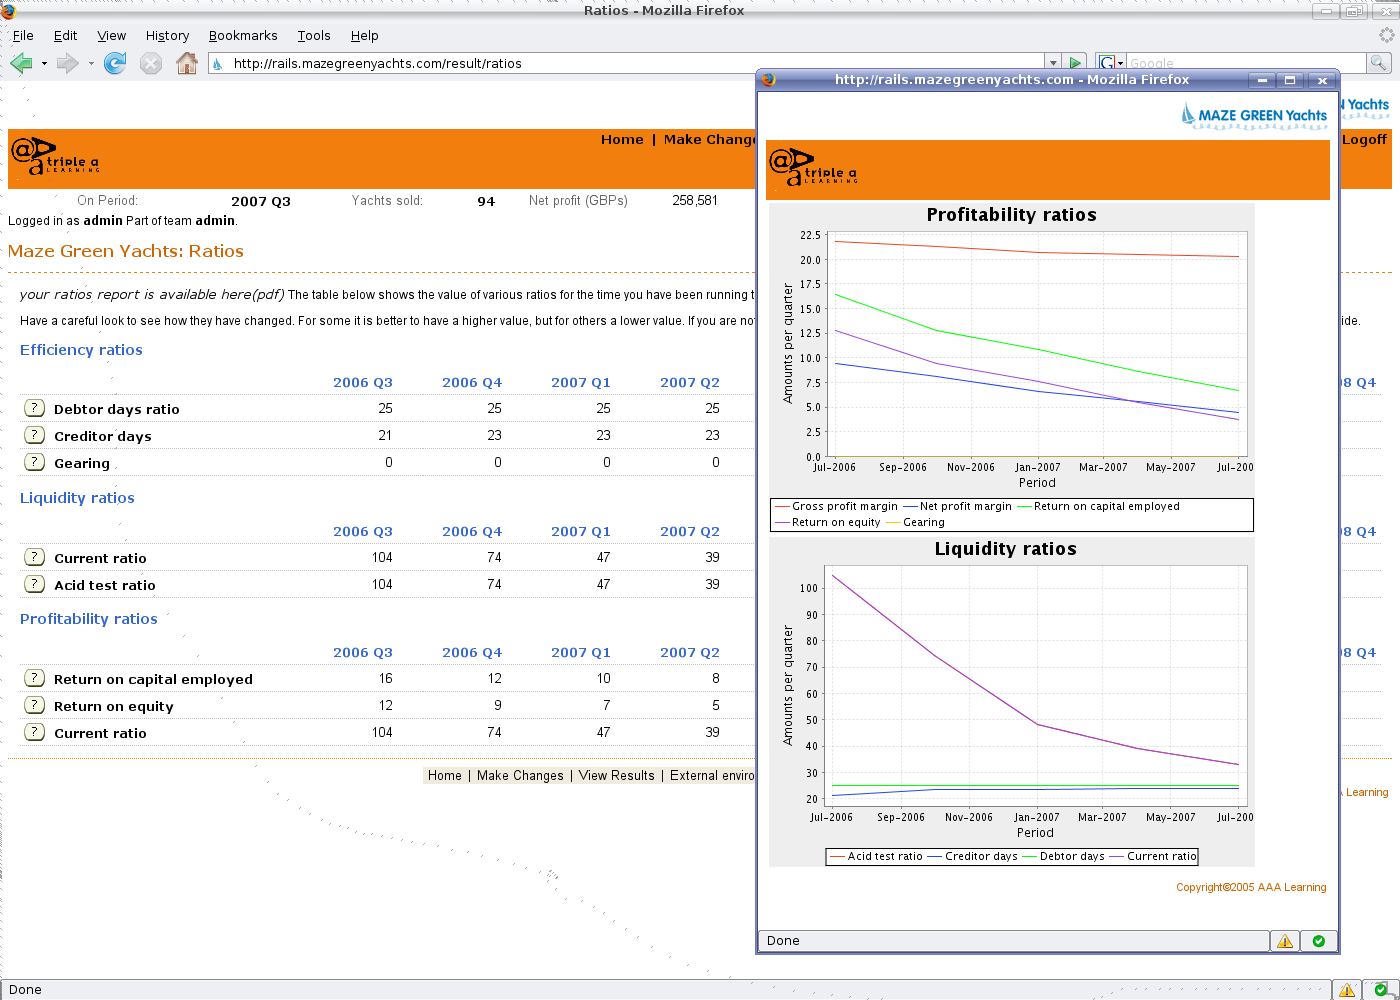Viewport: 1400px width, 1000px height.
Task: Click the Home icon in toolbar
Action: 187,64
